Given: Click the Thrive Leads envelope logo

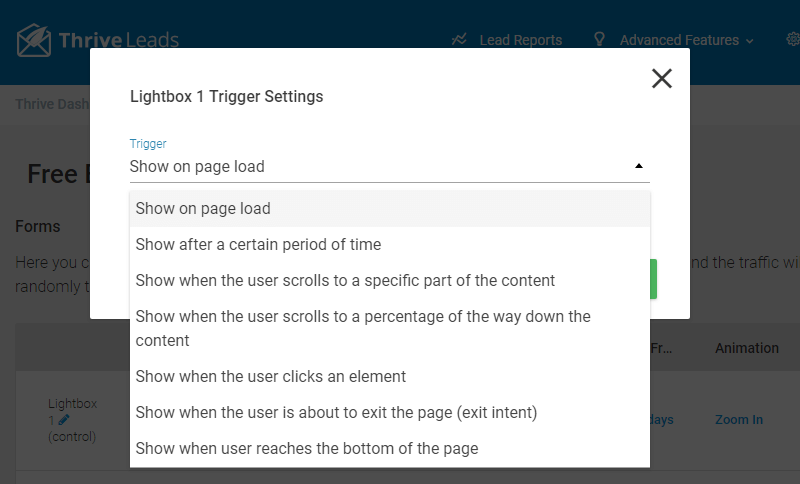Looking at the screenshot, I should [x=34, y=40].
